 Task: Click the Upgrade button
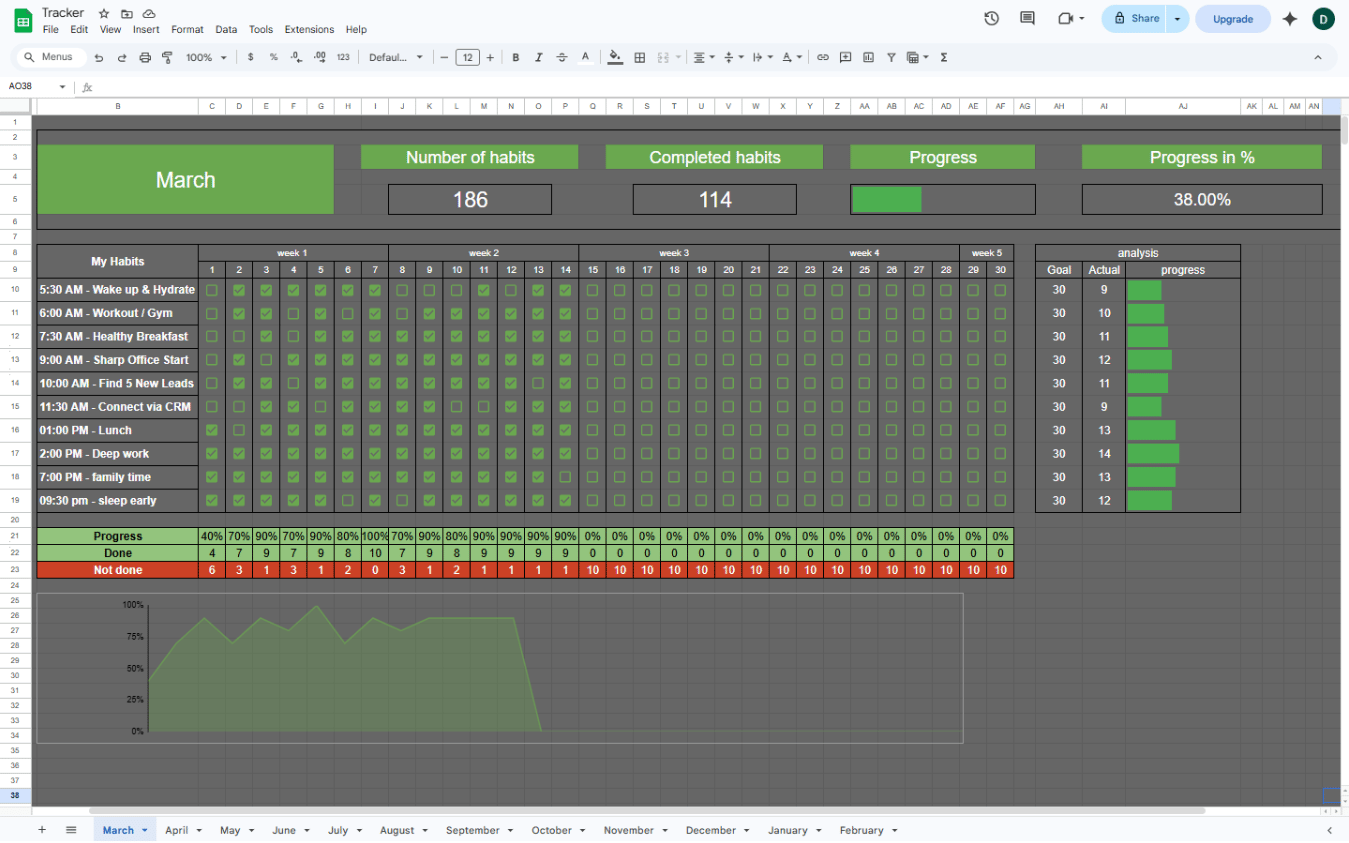tap(1233, 18)
